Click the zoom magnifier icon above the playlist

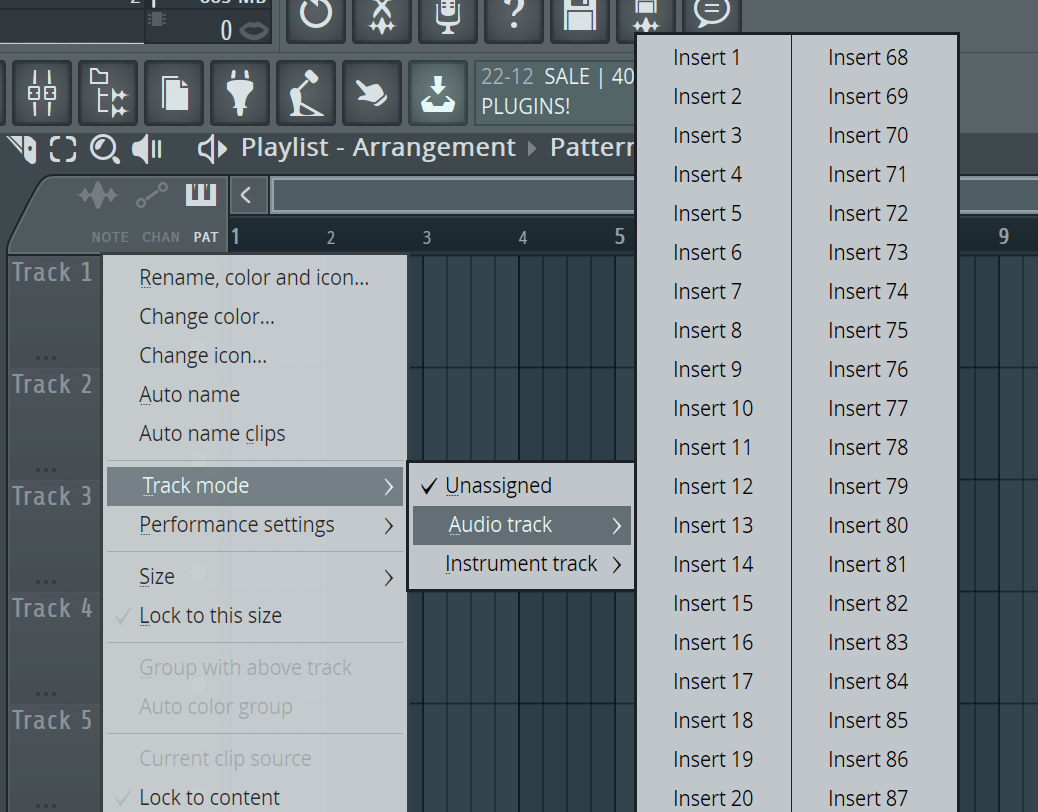(x=104, y=147)
